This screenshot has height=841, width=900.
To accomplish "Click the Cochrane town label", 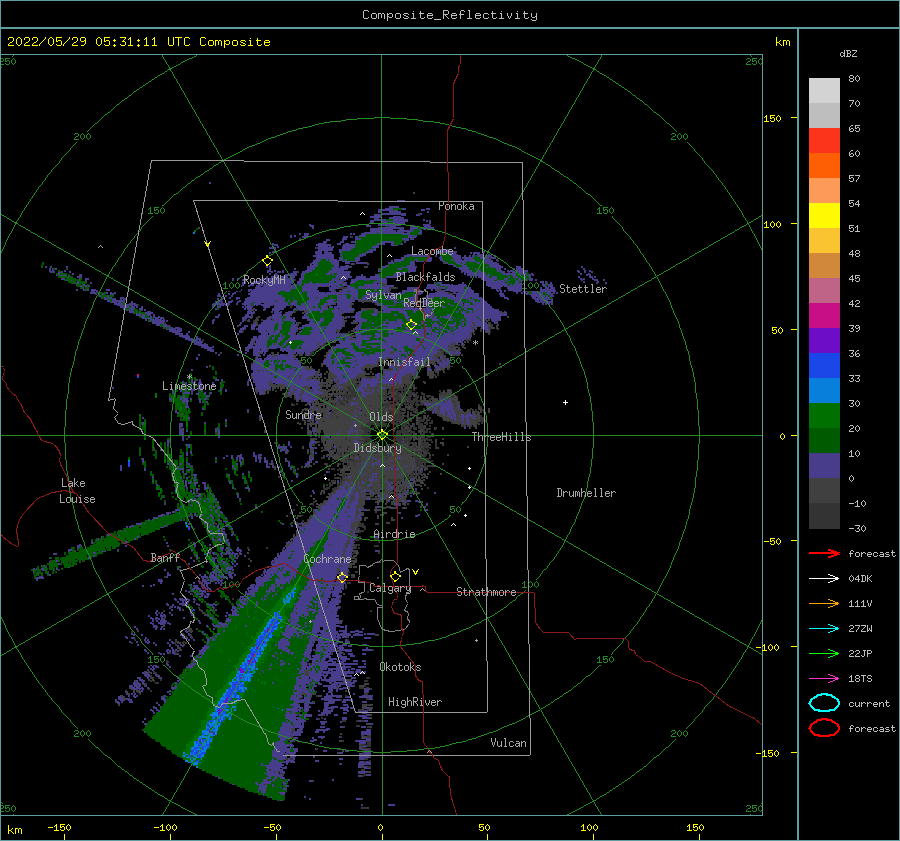I will [327, 559].
